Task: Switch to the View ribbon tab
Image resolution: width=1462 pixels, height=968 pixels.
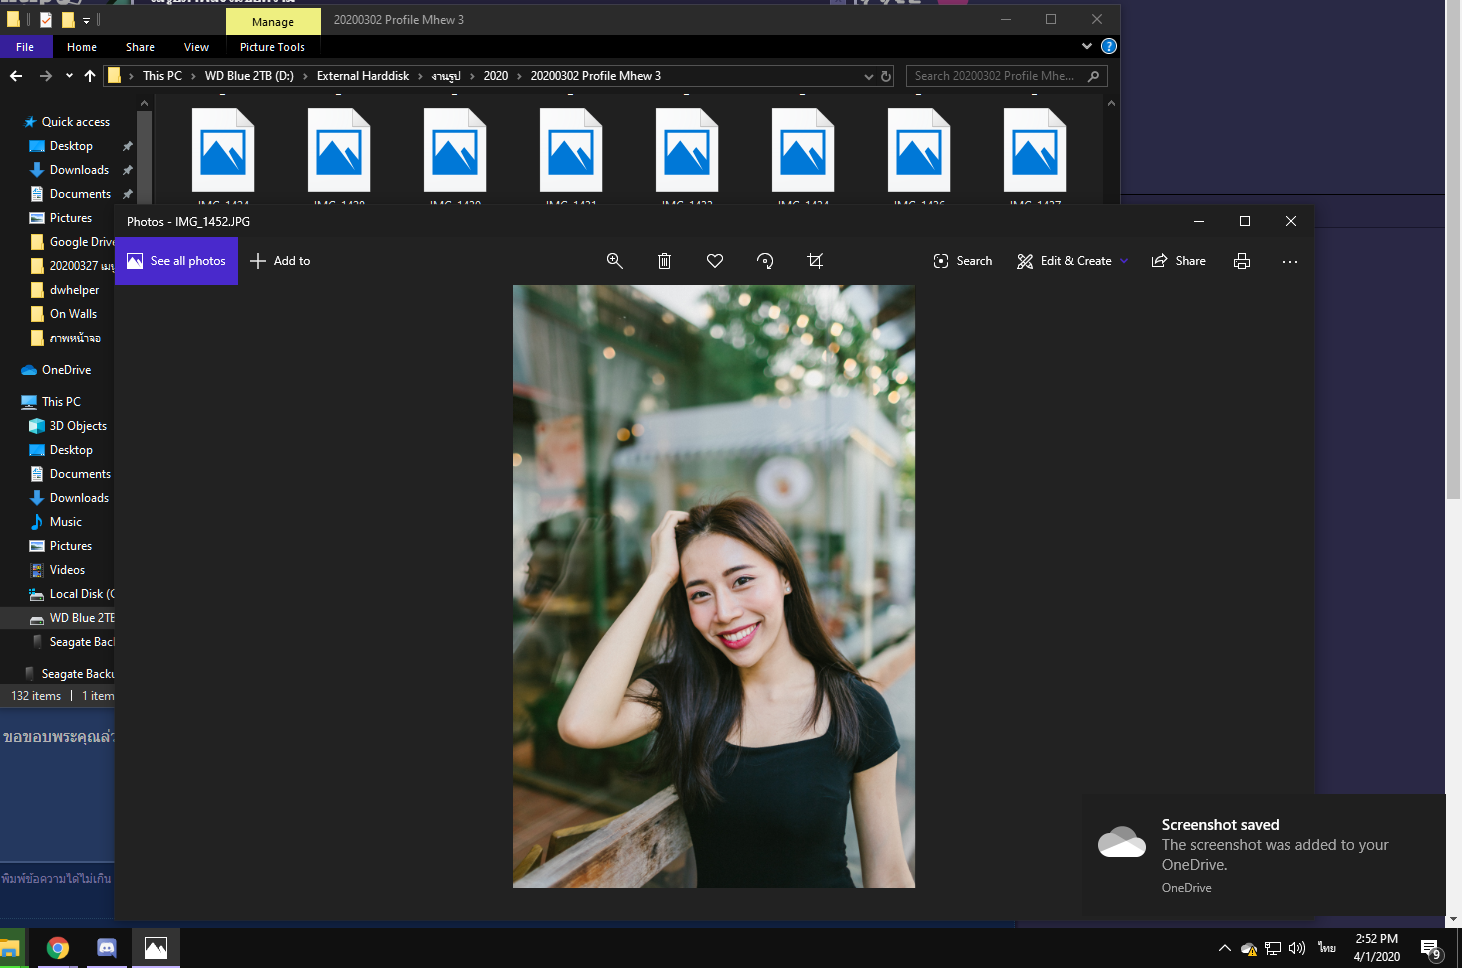Action: (x=196, y=47)
